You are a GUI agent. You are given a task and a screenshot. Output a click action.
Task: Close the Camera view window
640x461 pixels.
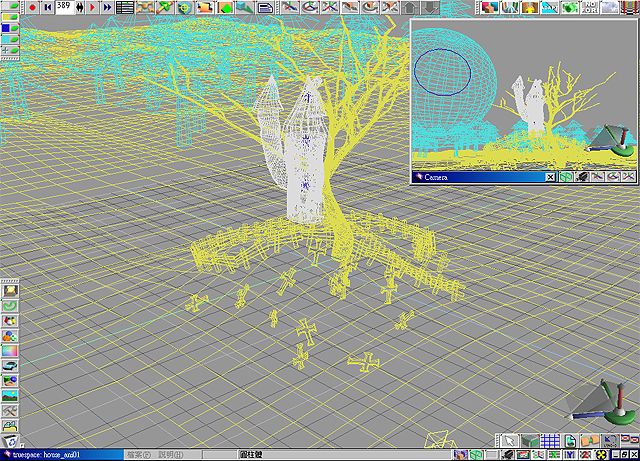coord(550,177)
